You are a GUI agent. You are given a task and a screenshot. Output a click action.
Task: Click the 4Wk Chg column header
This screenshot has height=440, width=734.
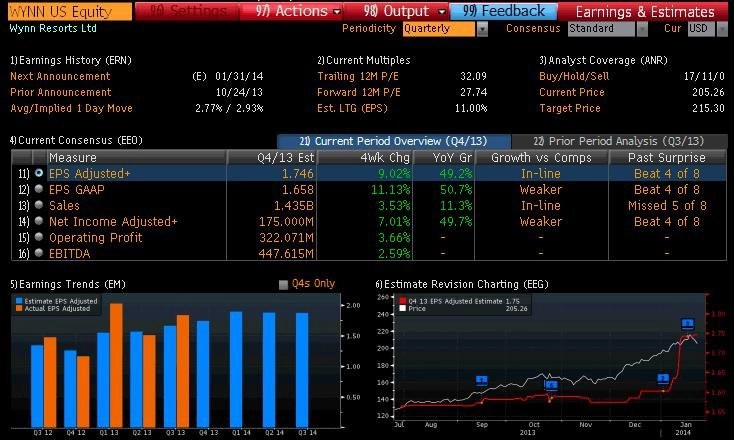(x=365, y=157)
